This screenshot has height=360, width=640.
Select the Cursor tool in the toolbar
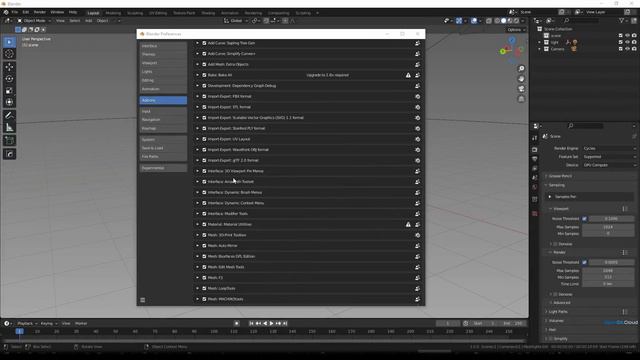coord(9,54)
